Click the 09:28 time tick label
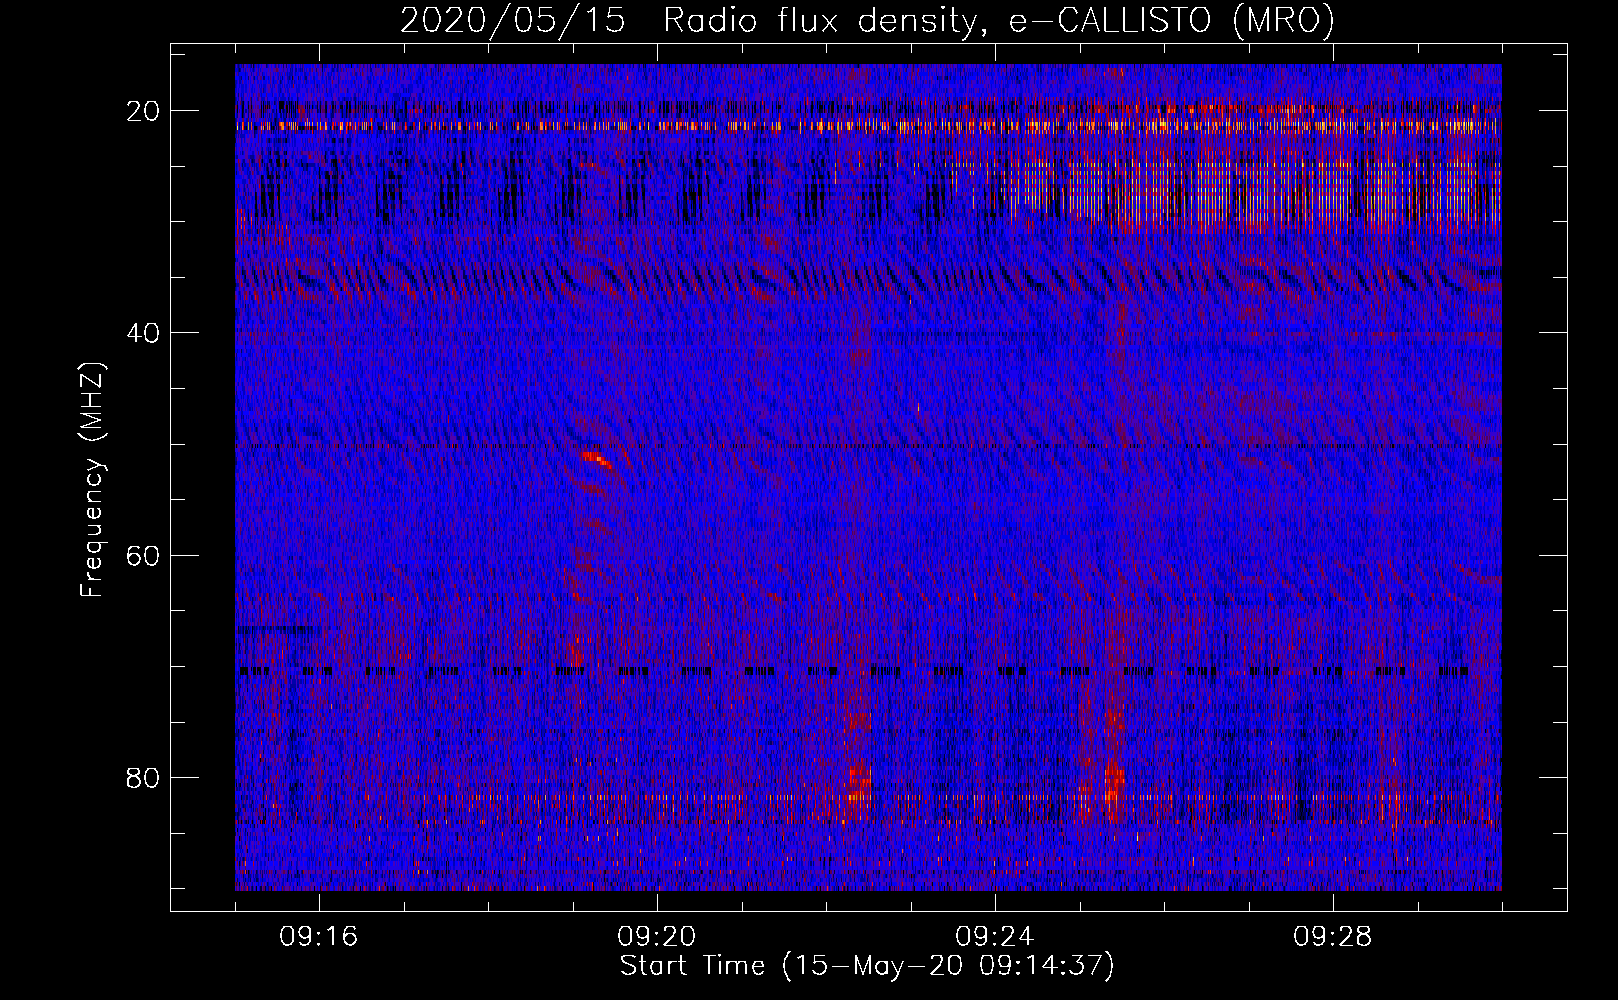 coord(1333,937)
